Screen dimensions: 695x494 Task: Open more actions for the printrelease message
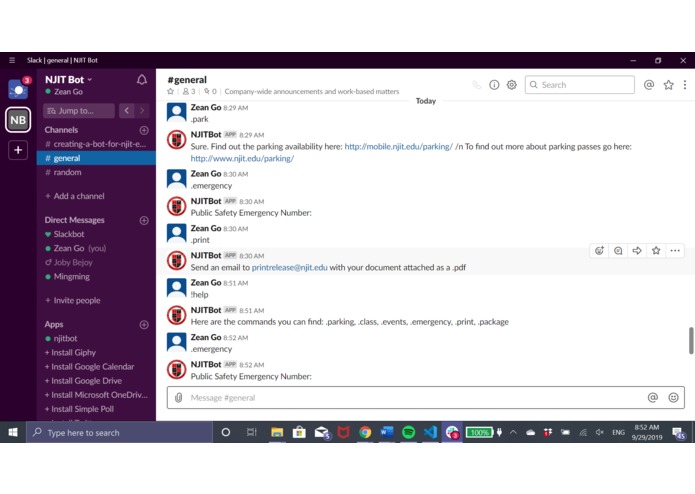point(675,251)
